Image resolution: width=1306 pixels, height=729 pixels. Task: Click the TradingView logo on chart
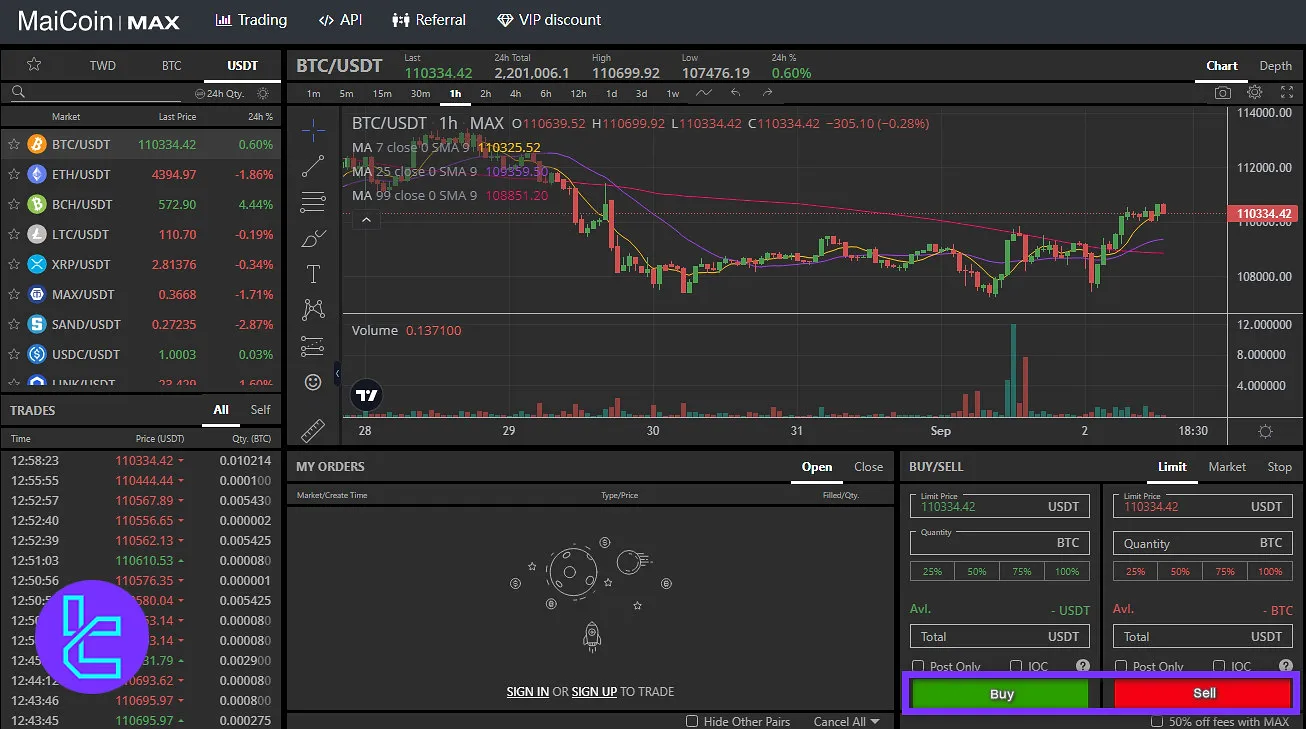(x=367, y=396)
